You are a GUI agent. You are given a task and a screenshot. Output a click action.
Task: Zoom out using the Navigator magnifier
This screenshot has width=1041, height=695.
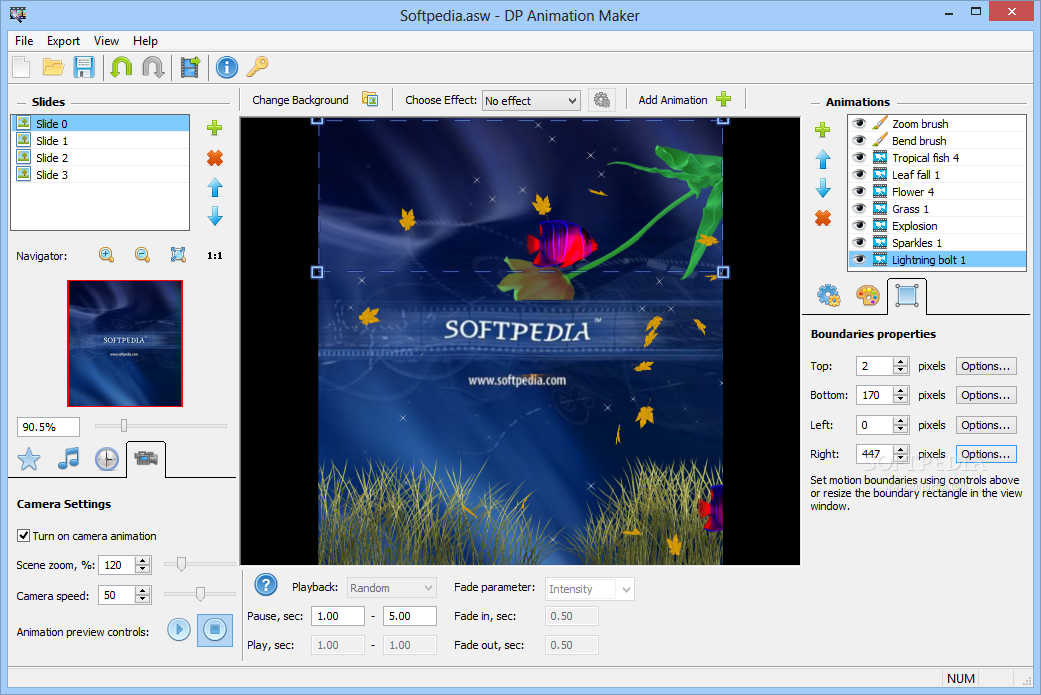[x=142, y=255]
